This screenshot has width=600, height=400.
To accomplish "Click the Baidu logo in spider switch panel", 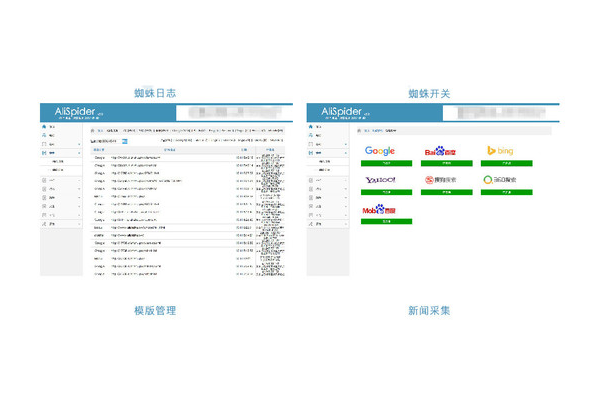I will click(439, 151).
